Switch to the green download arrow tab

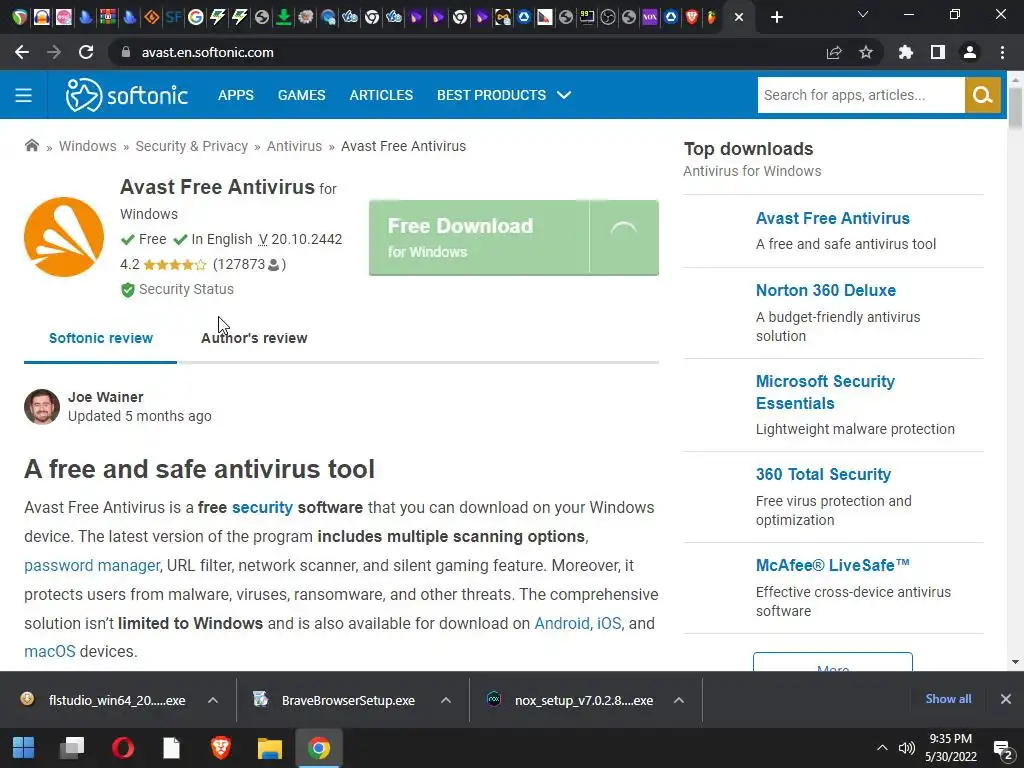283,17
